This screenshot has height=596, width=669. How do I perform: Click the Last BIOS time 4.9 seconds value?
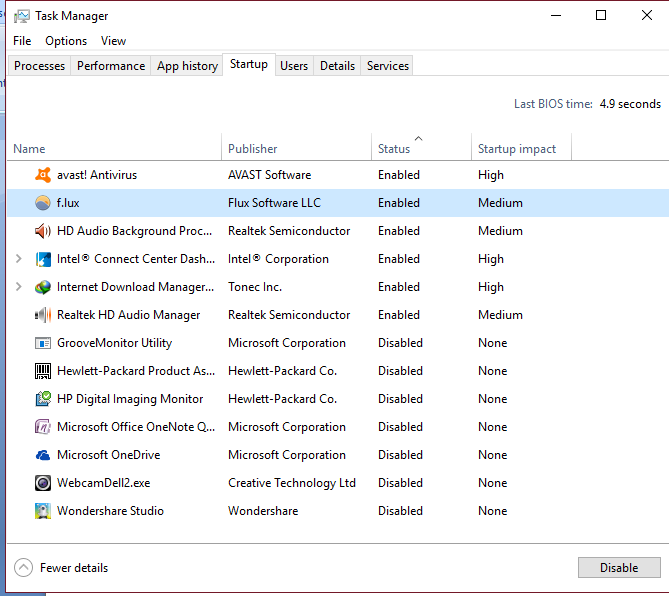pos(630,104)
